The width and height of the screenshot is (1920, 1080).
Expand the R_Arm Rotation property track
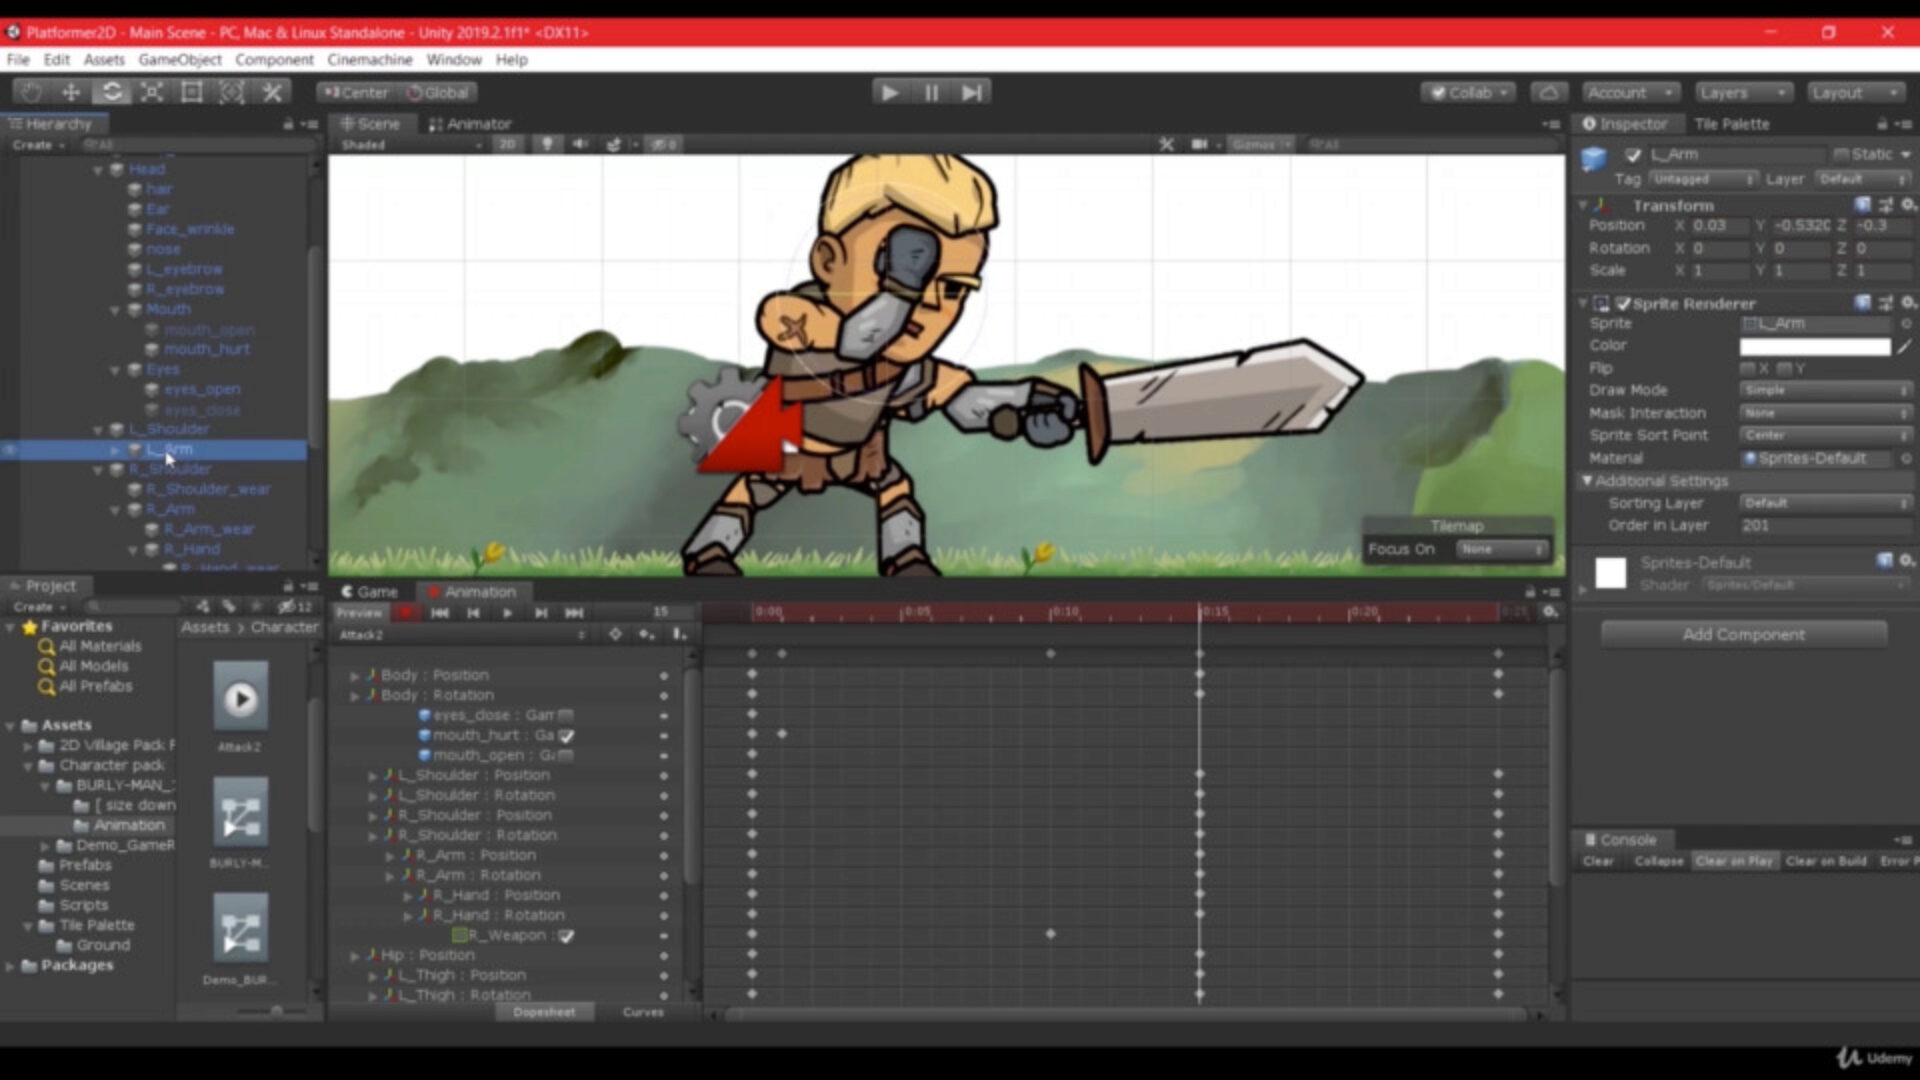[x=390, y=875]
